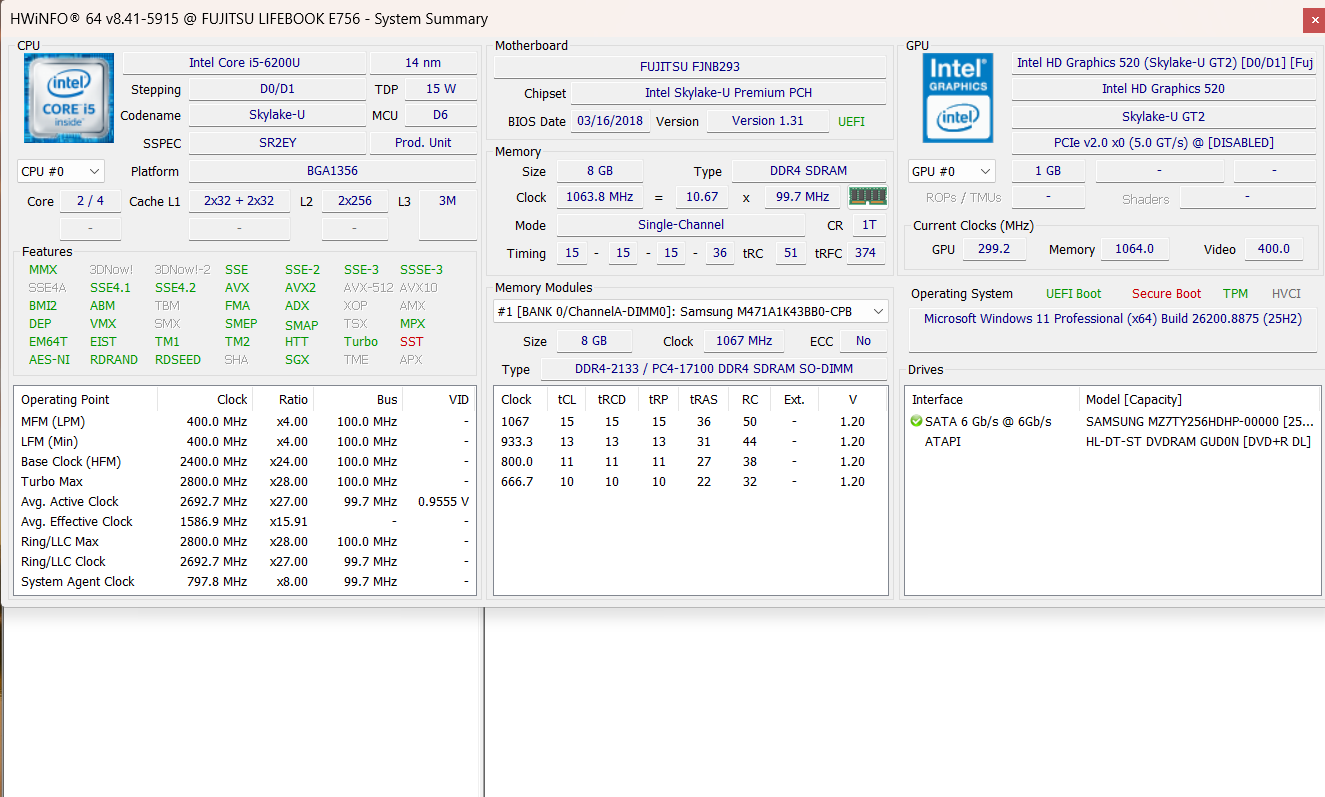Select the System Agent Clock row
The height and width of the screenshot is (797, 1325).
click(245, 581)
